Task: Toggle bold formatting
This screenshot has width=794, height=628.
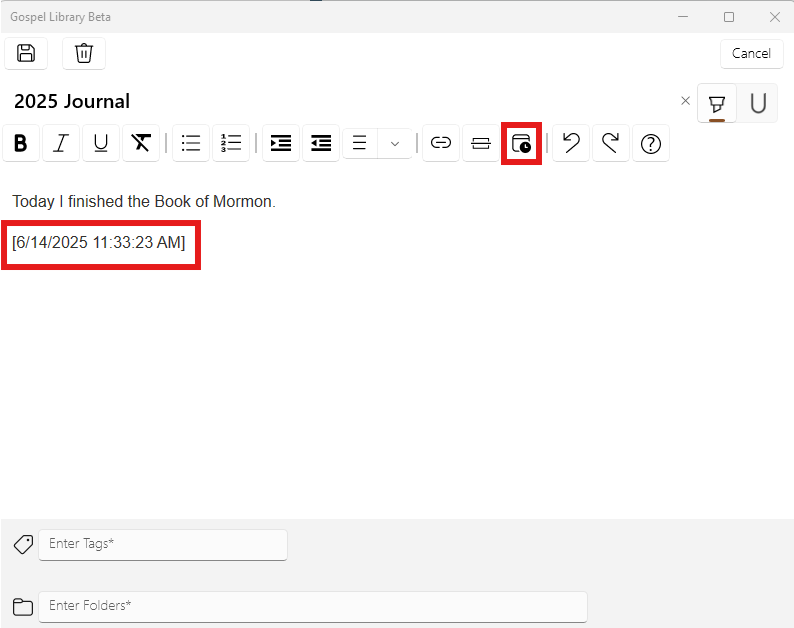Action: click(21, 143)
